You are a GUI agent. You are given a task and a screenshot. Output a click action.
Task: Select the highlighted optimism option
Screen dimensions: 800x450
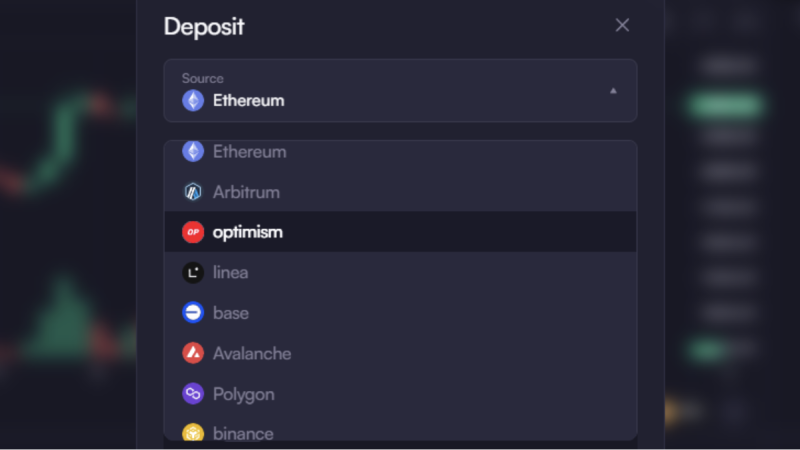(x=248, y=232)
